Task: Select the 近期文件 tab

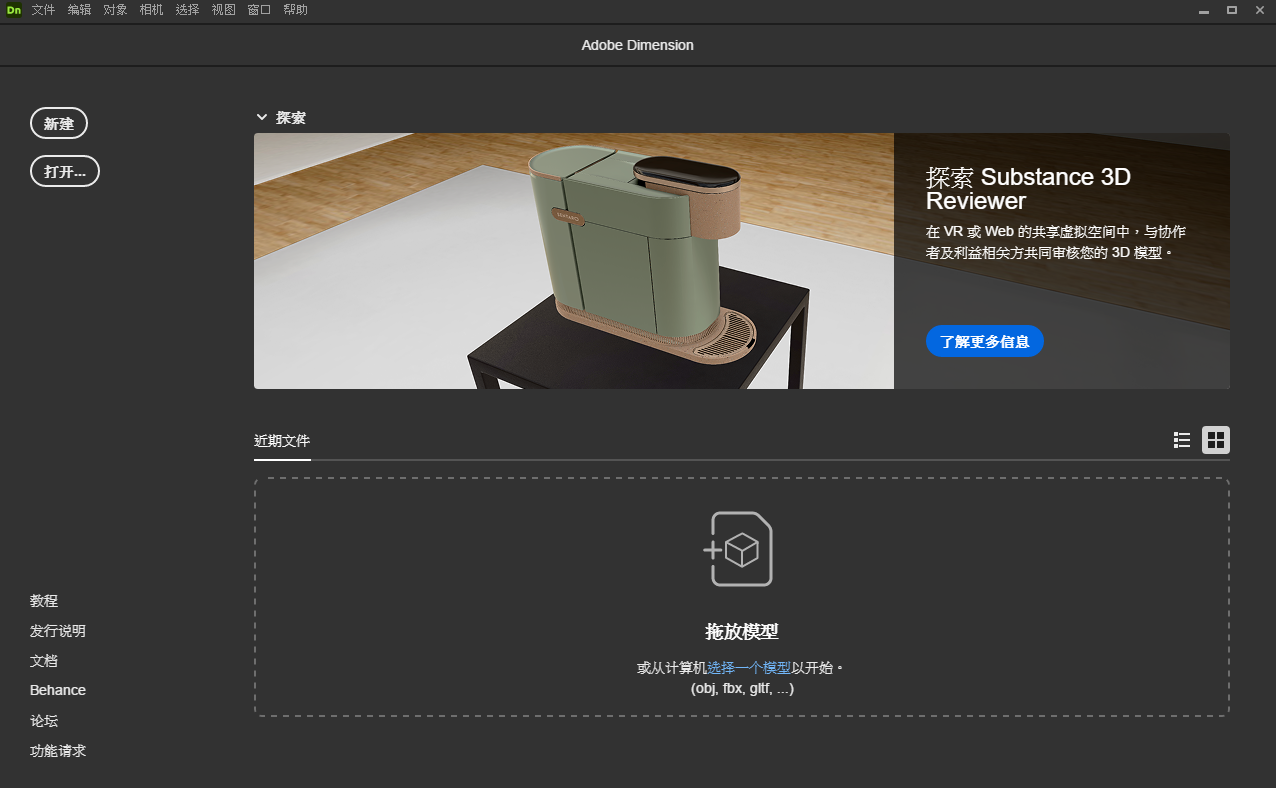Action: click(282, 441)
